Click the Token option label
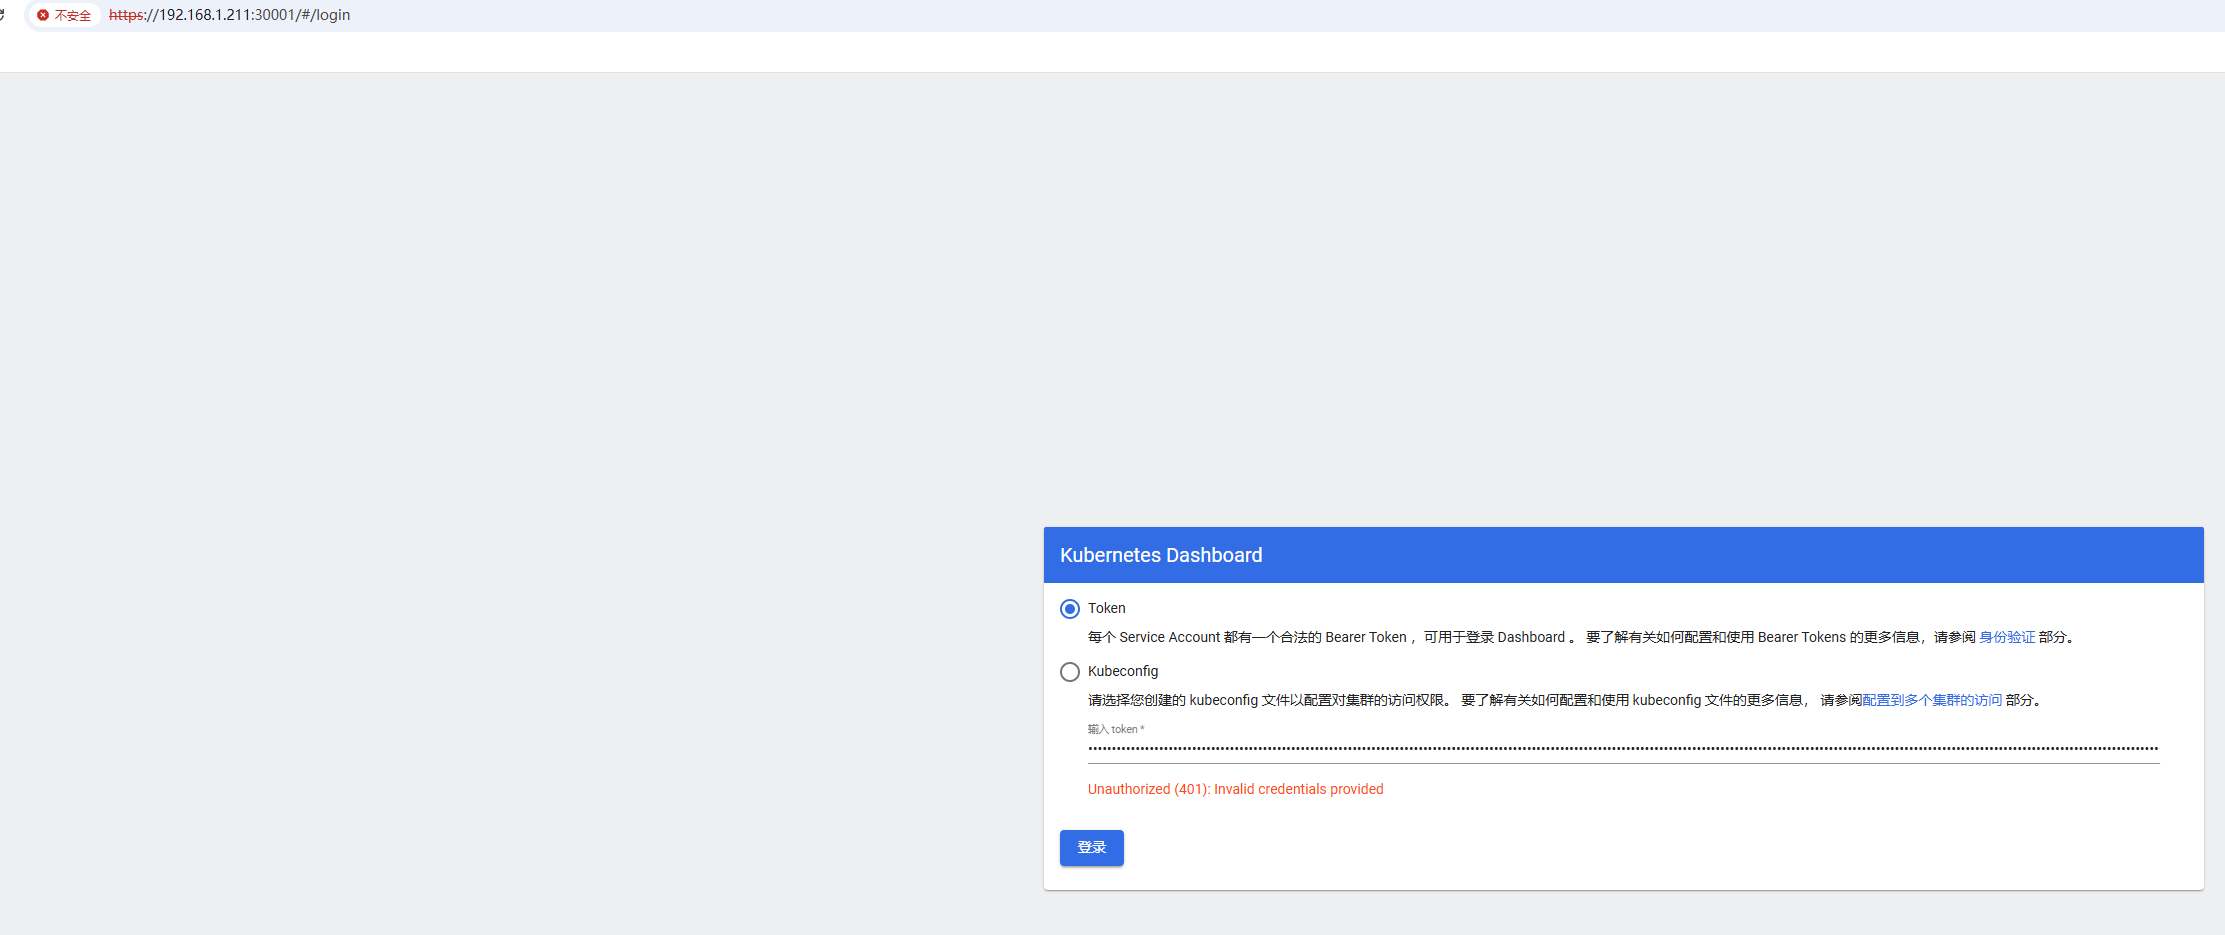This screenshot has width=2225, height=935. tap(1106, 608)
